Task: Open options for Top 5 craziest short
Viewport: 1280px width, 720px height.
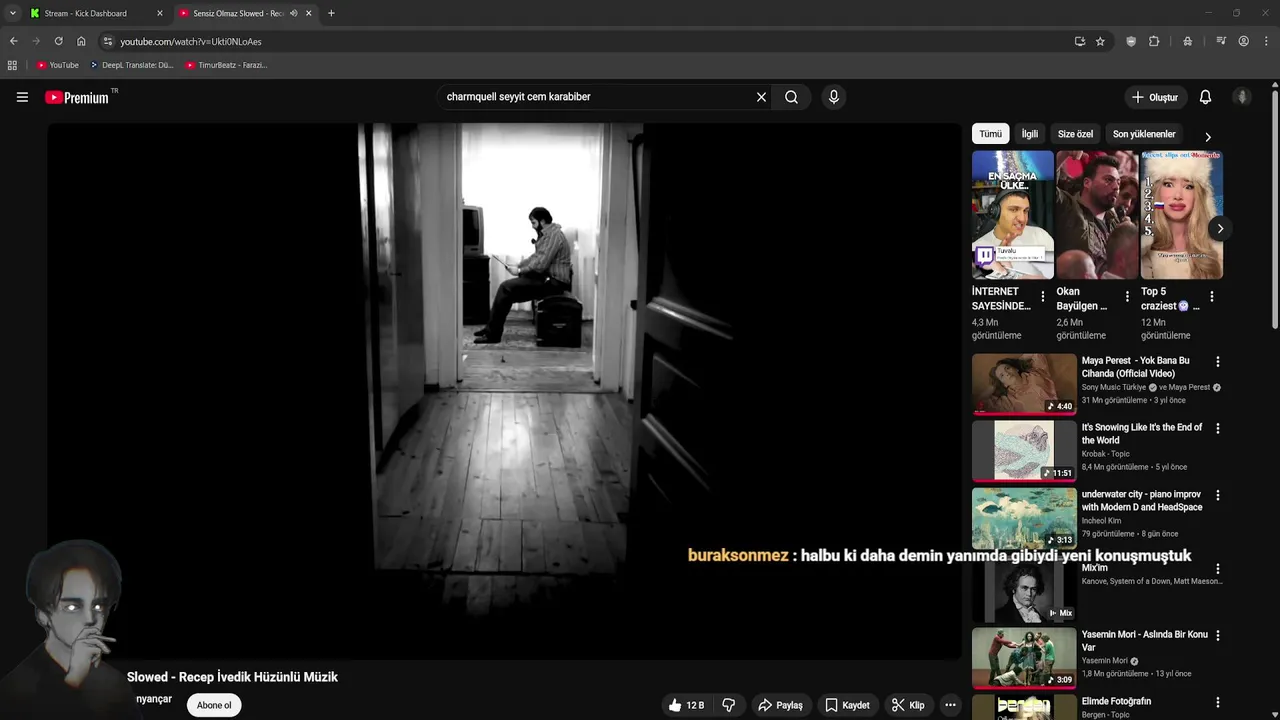Action: [x=1211, y=296]
